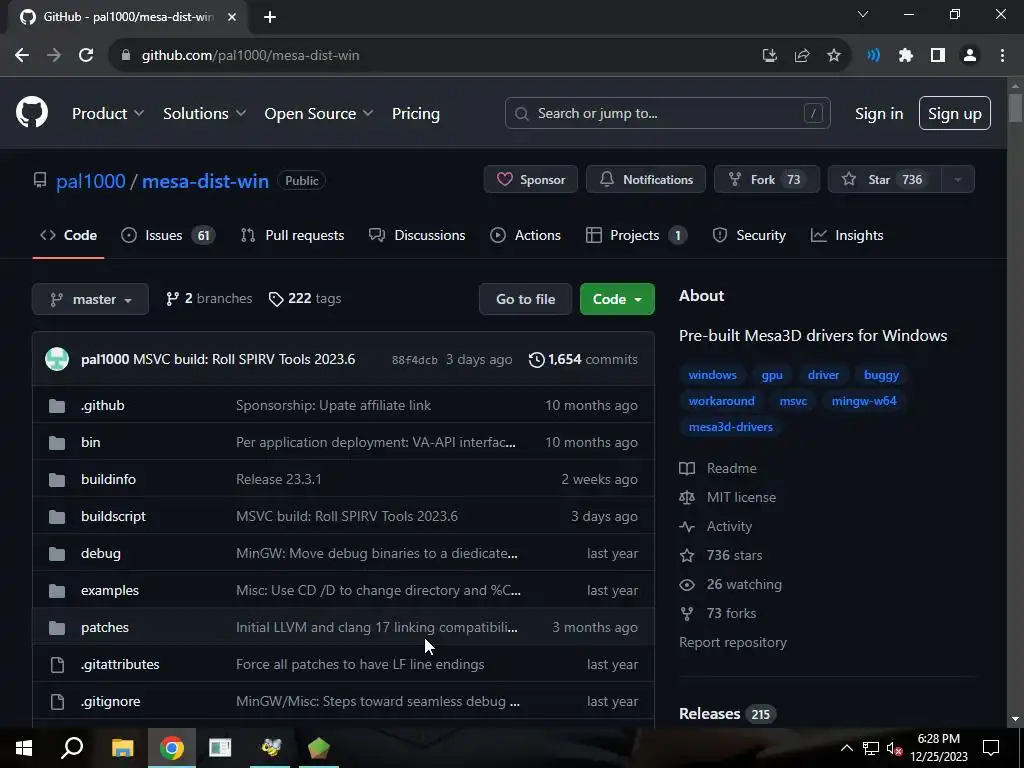Switch to the Issues tab
Image resolution: width=1024 pixels, height=768 pixels.
(168, 235)
